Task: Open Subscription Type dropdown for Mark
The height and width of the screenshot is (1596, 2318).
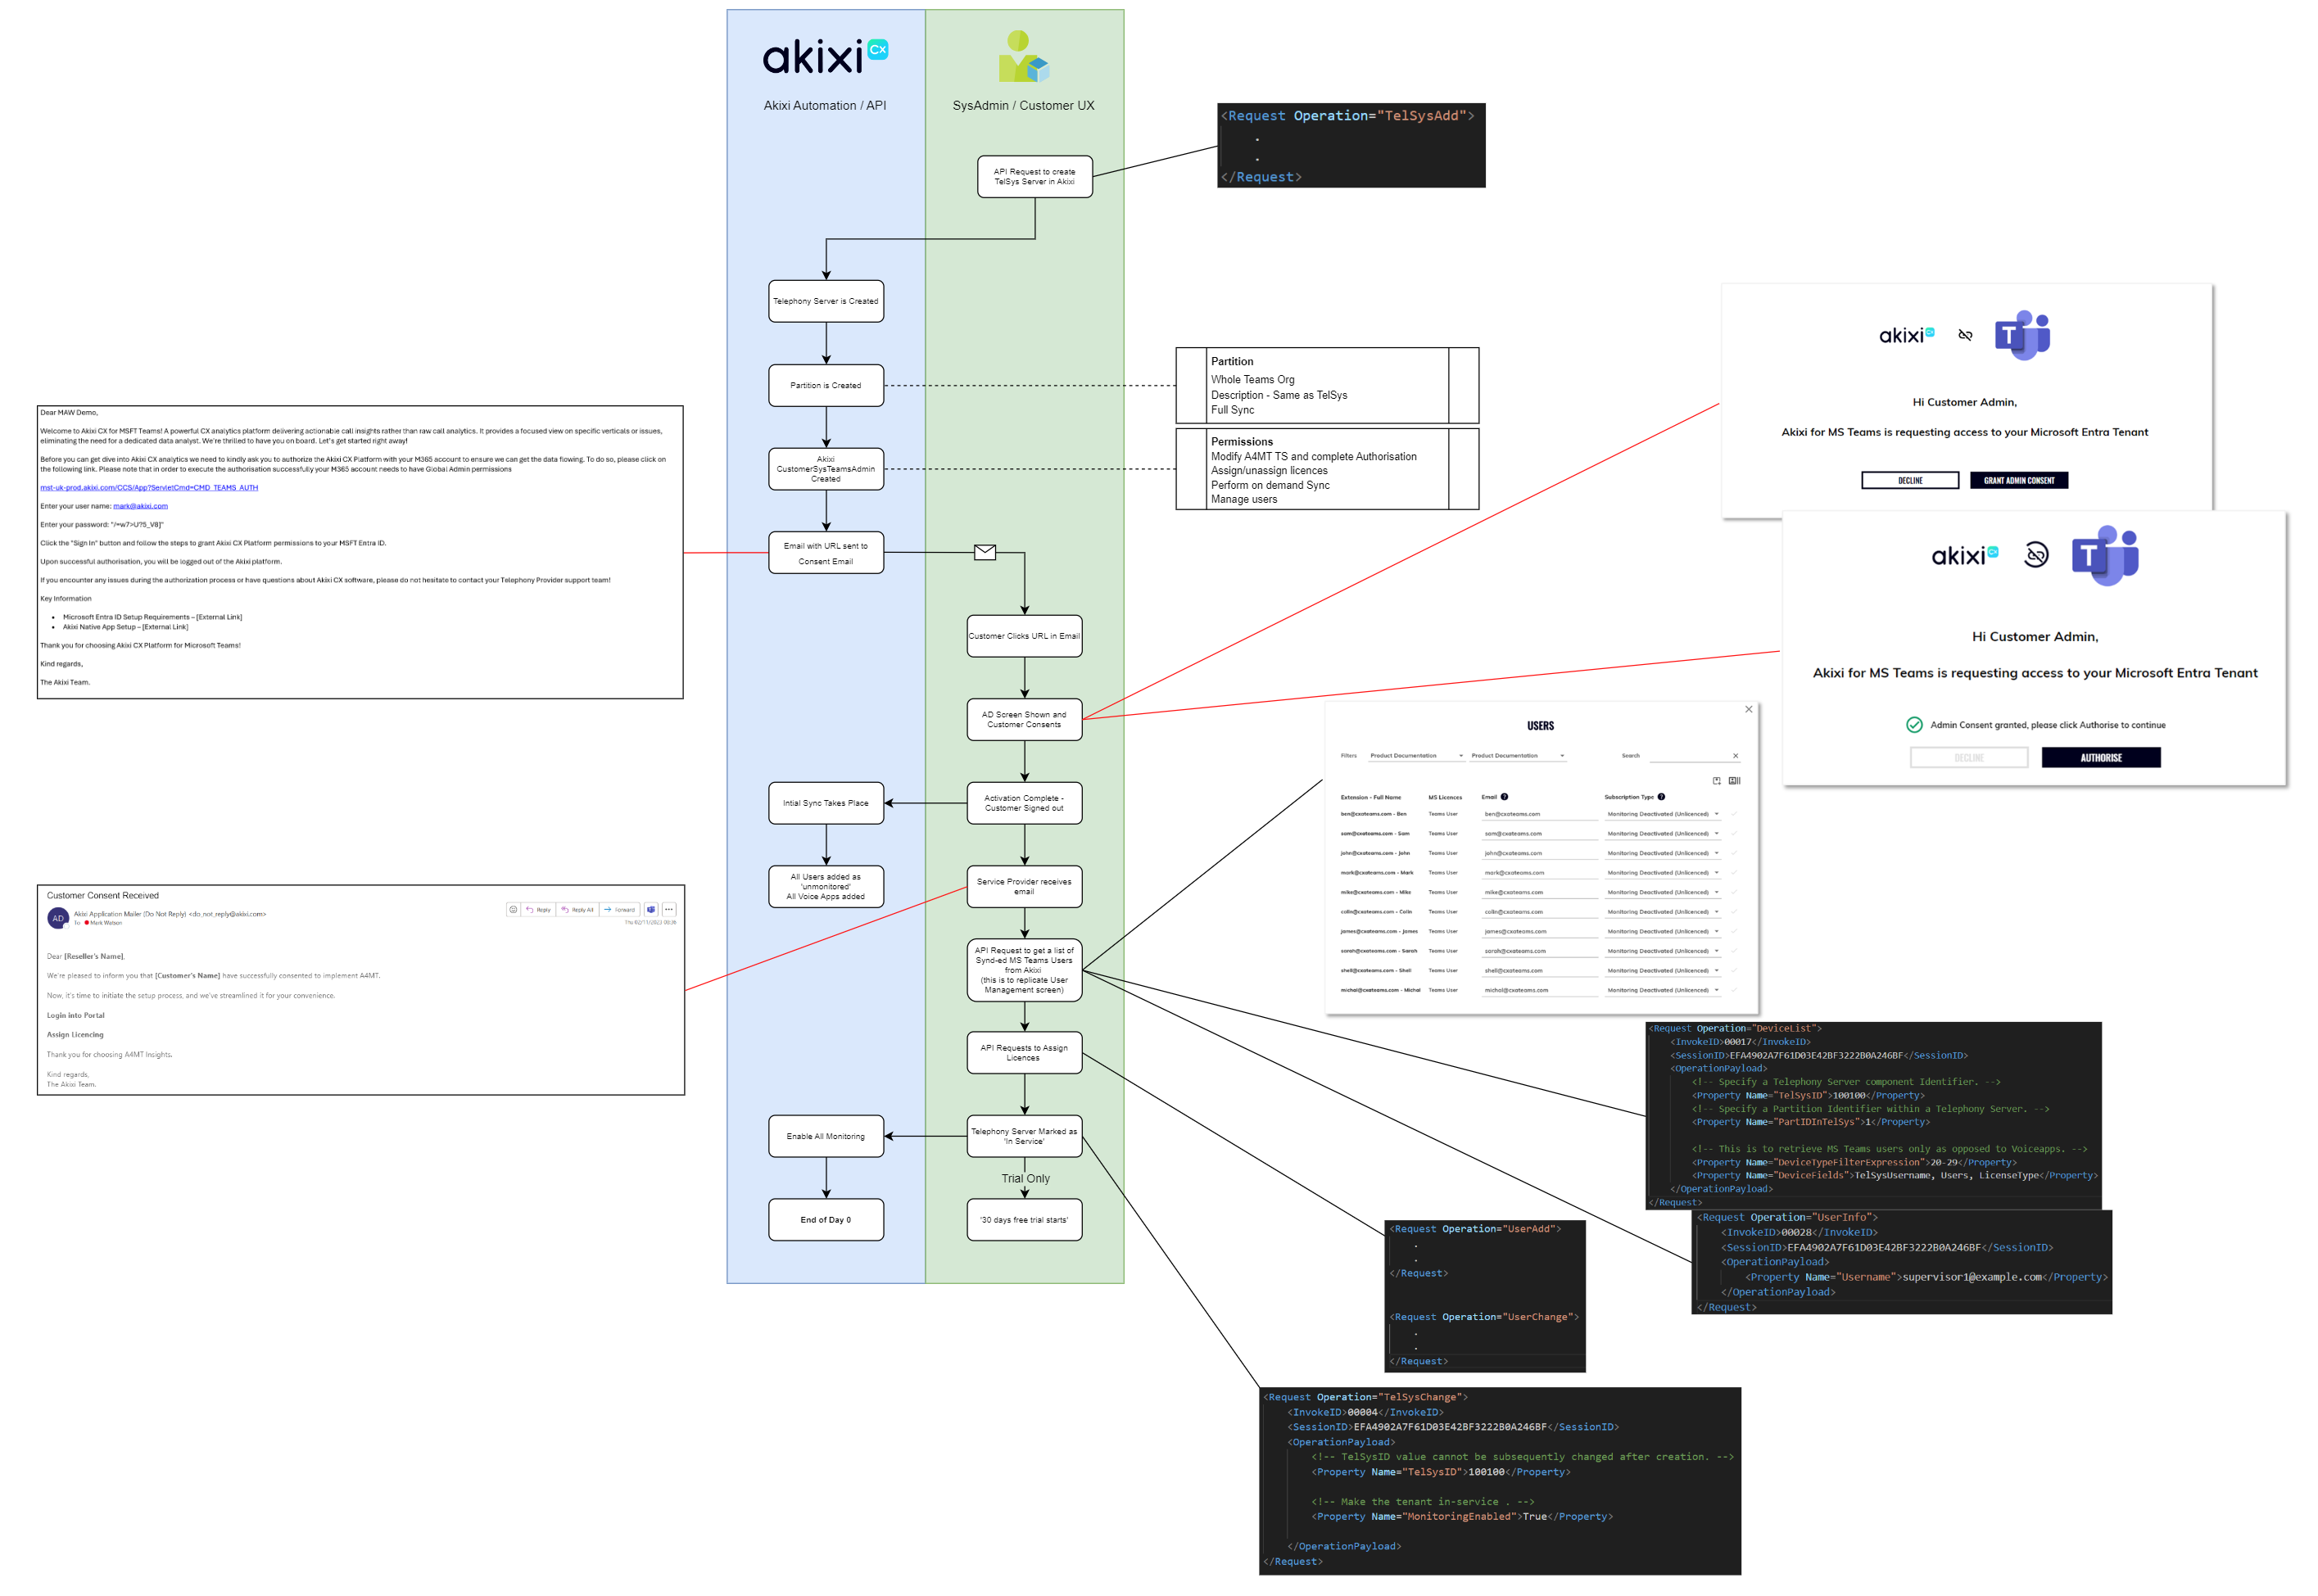Action: 1662,872
